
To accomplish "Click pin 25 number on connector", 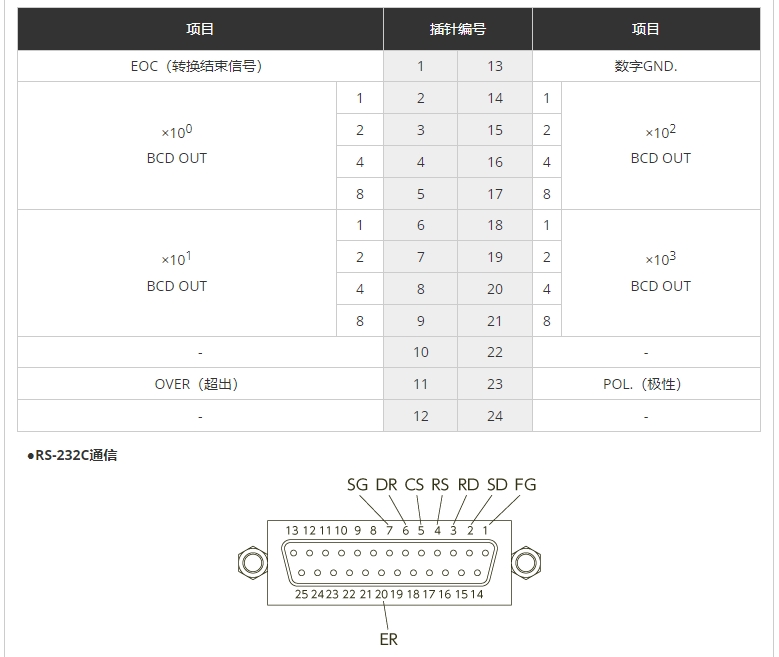I will pos(302,594).
